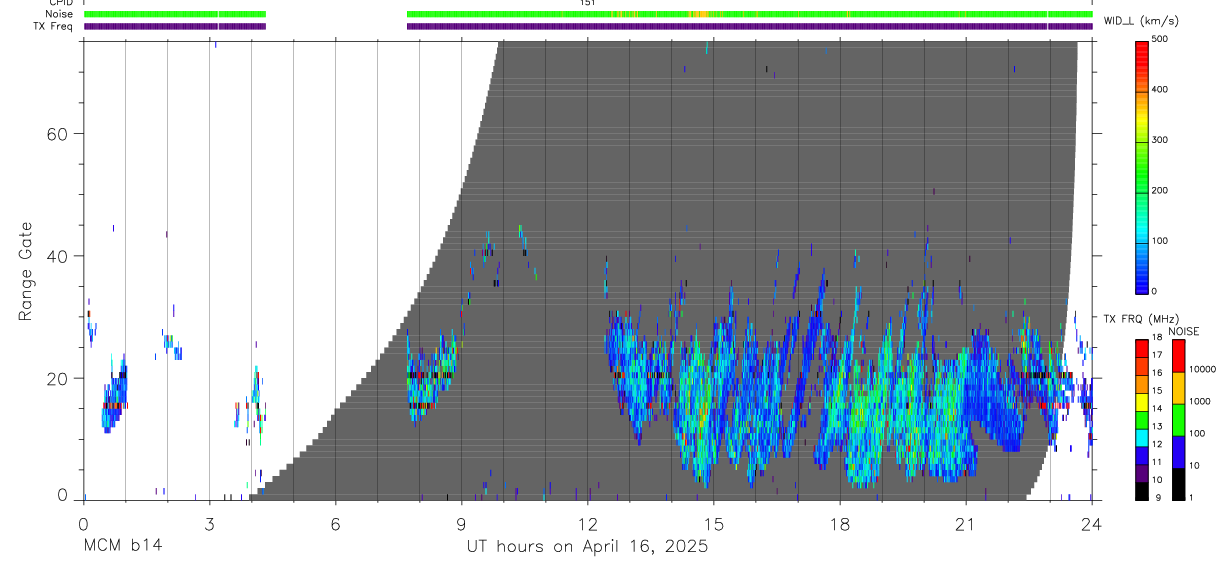This screenshot has height=567, width=1228.
Task: Click the '12' tick on UT hours axis
Action: coord(587,523)
